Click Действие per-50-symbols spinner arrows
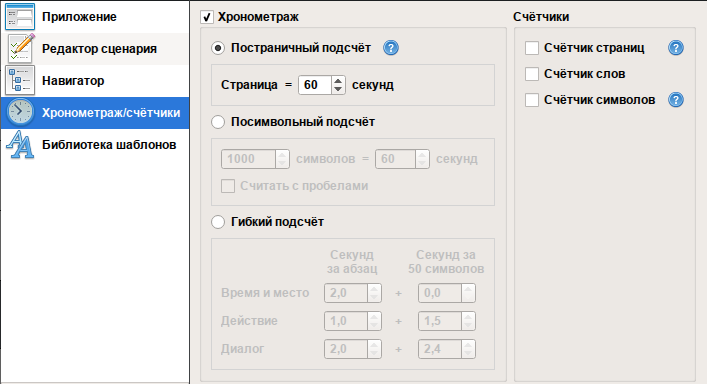The height and width of the screenshot is (384, 707). tap(468, 321)
